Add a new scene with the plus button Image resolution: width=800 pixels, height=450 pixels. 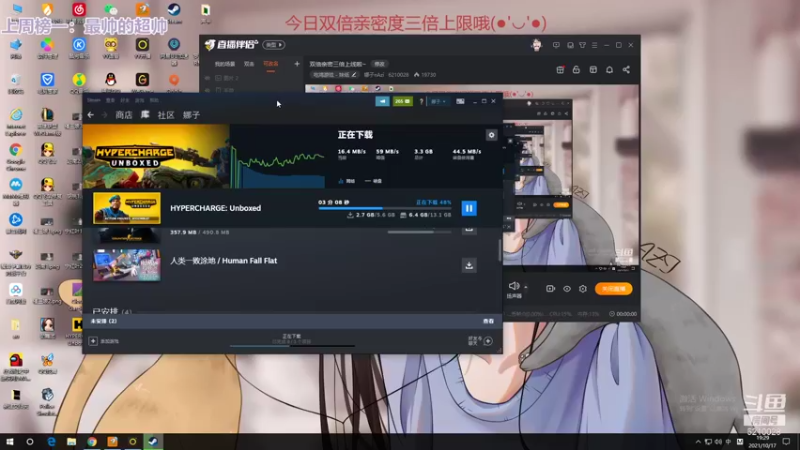tap(297, 64)
